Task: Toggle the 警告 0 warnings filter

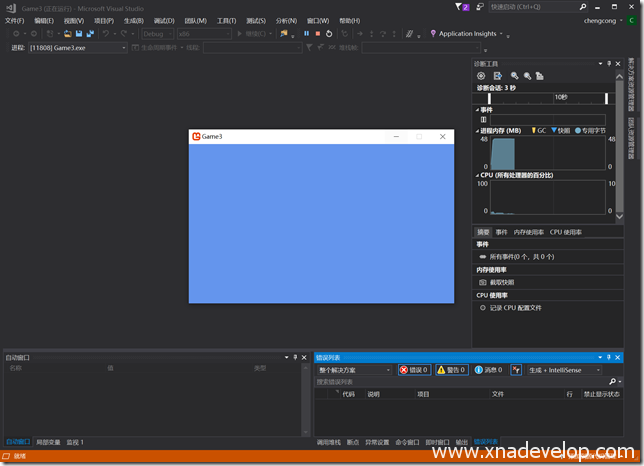Action: [x=451, y=370]
